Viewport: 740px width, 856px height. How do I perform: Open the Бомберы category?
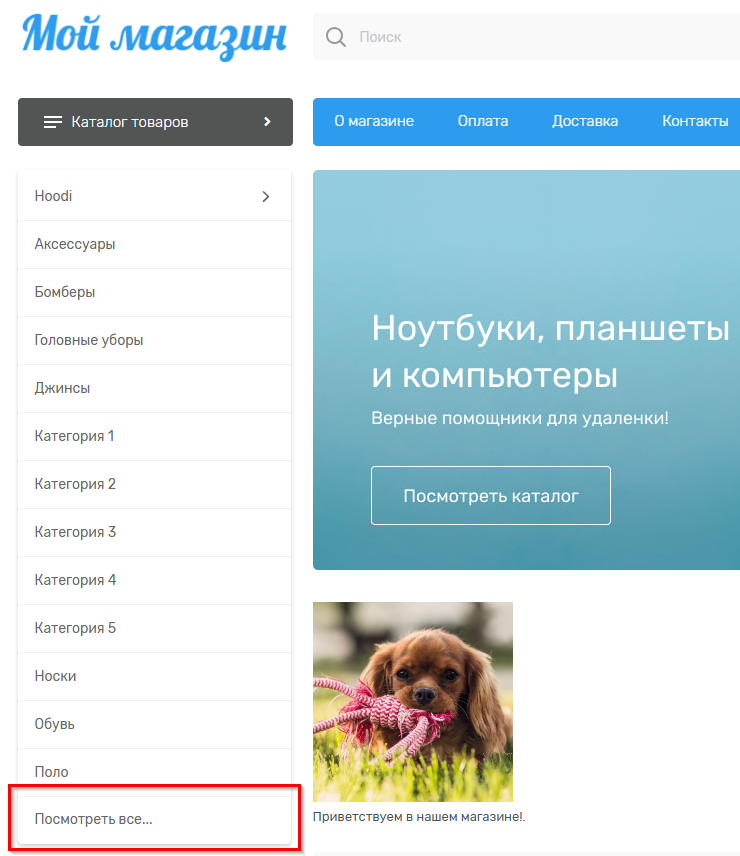(x=65, y=292)
